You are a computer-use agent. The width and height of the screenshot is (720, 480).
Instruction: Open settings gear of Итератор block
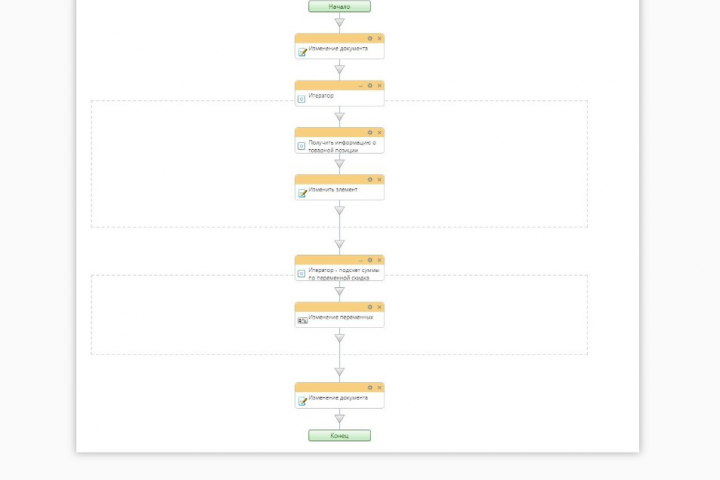370,85
